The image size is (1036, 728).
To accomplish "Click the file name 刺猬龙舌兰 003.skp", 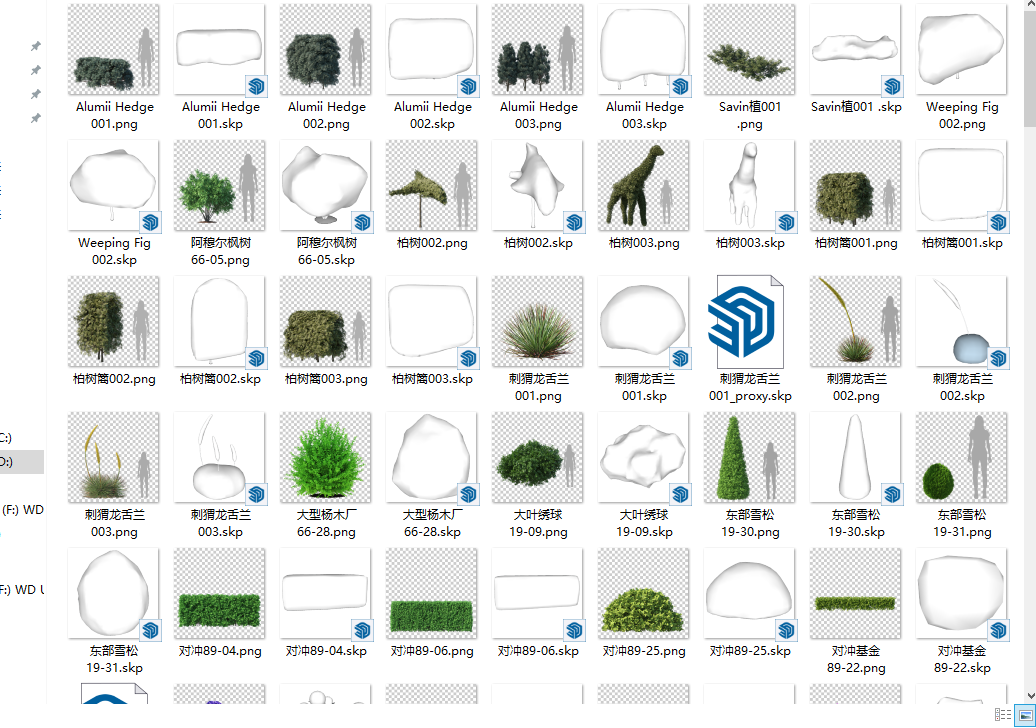I will 219,523.
